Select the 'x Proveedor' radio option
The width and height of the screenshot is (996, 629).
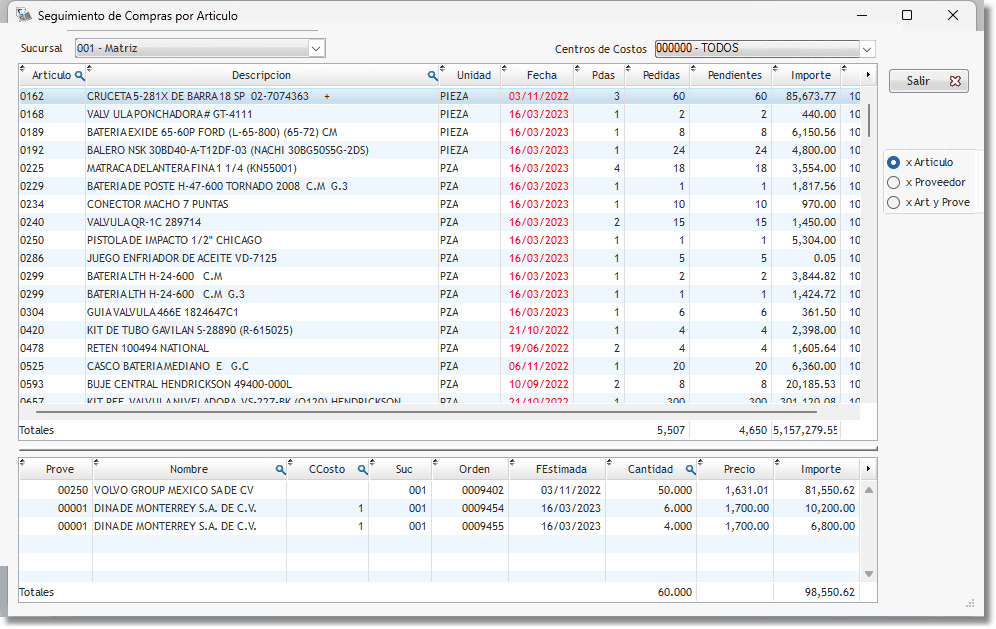[893, 182]
